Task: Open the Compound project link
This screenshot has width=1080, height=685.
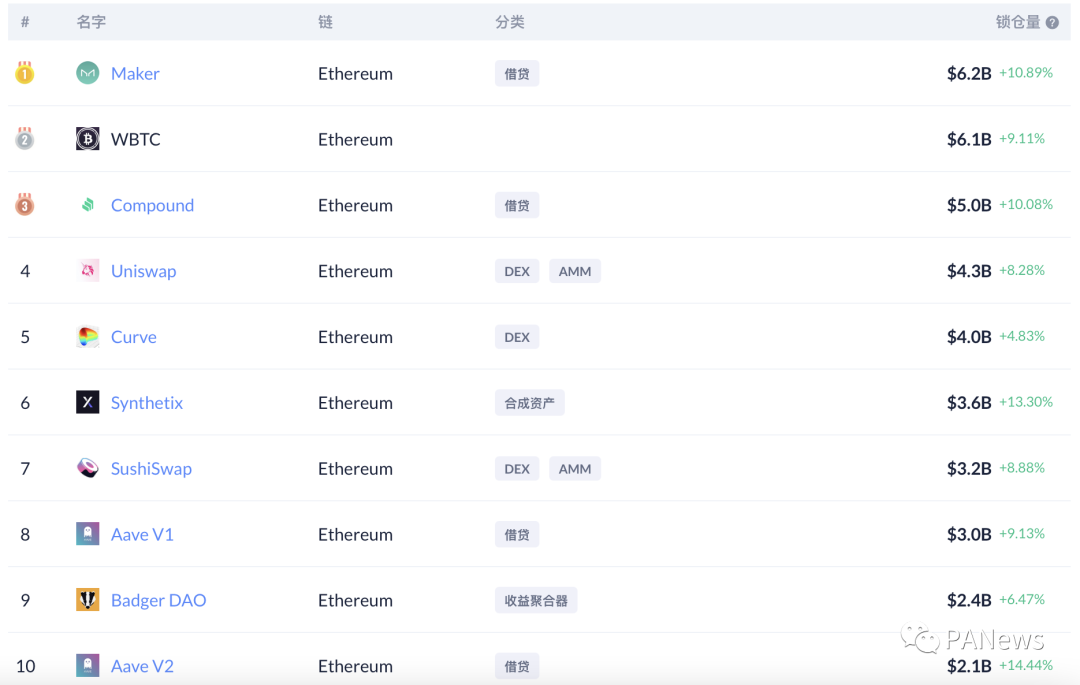Action: point(152,205)
